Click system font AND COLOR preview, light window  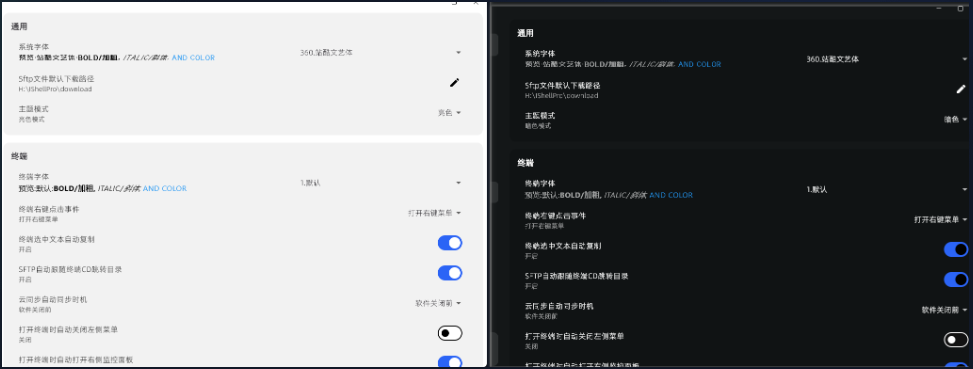[x=193, y=58]
